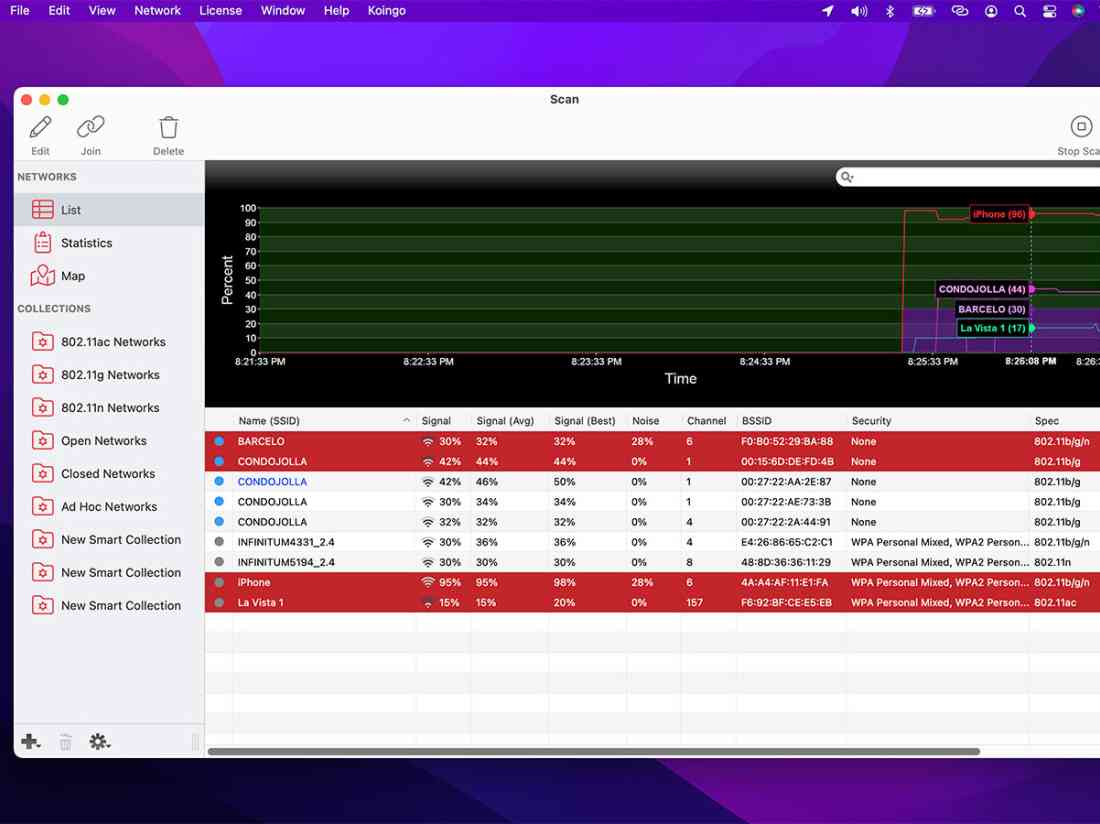Image resolution: width=1100 pixels, height=824 pixels.
Task: Sort by Name (SSID) column header
Action: 320,421
